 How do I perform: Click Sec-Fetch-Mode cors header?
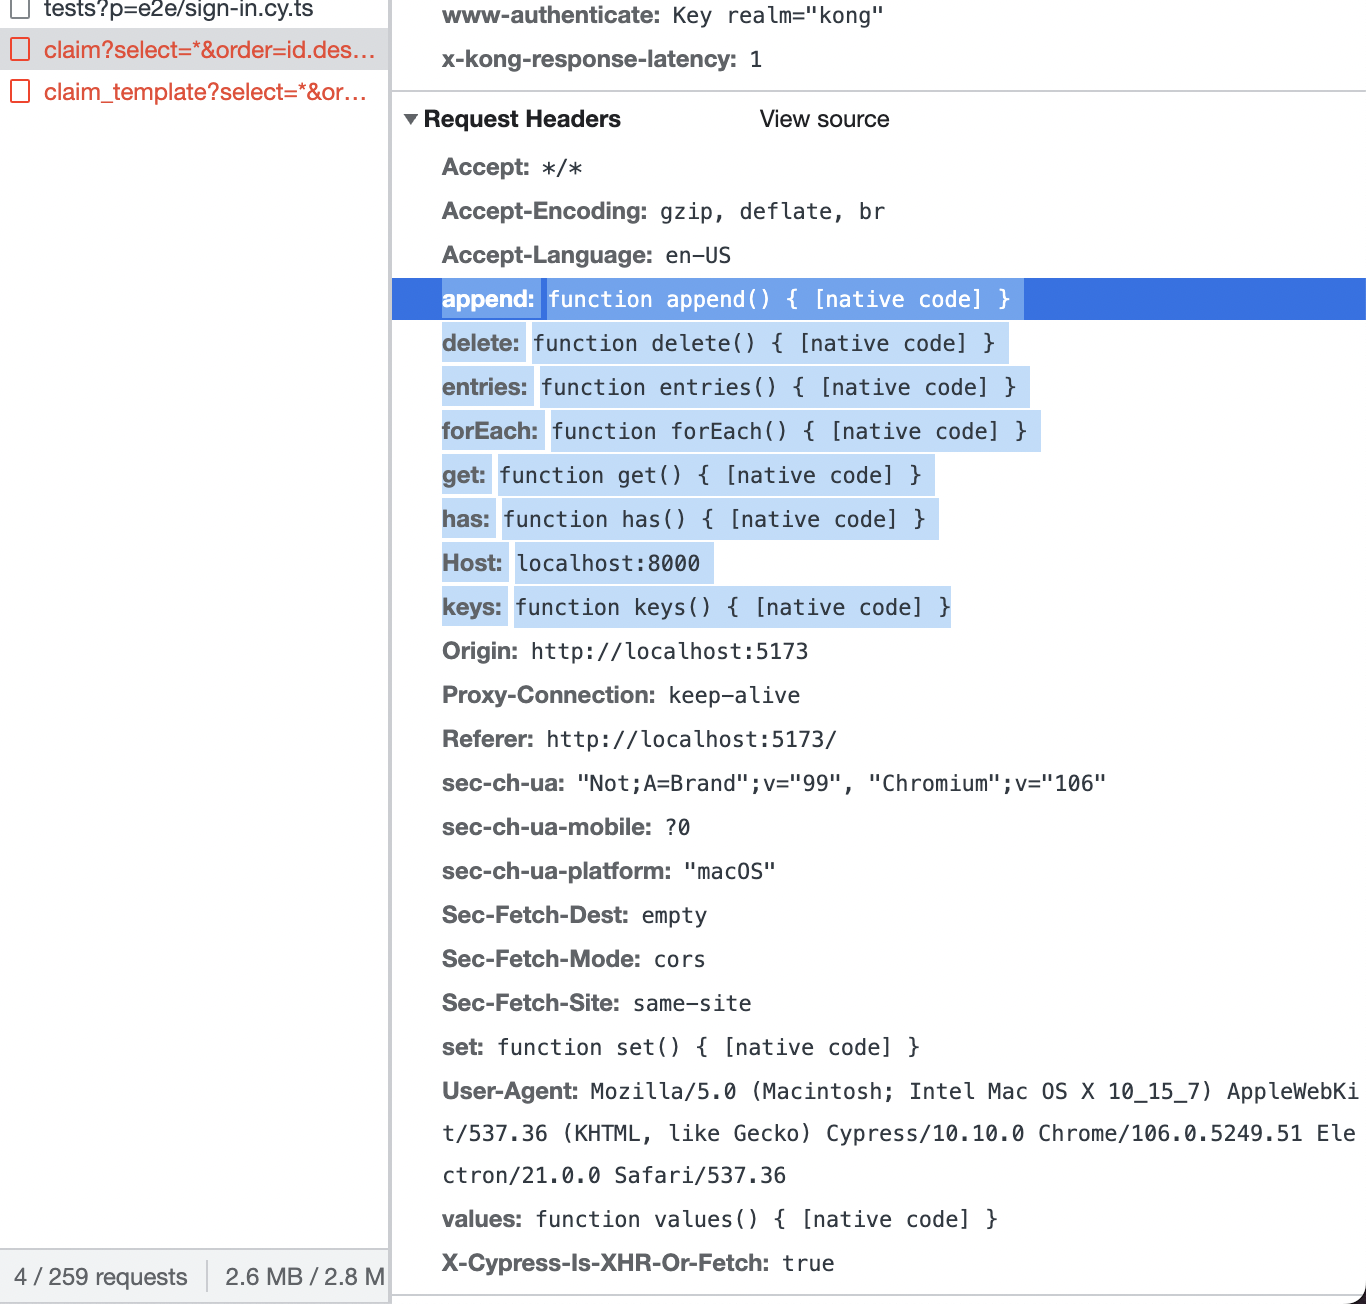pyautogui.click(x=574, y=959)
